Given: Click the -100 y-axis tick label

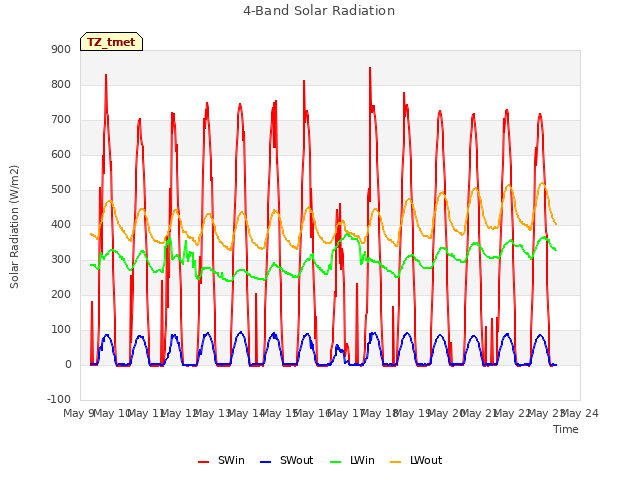Looking at the screenshot, I should click(x=59, y=399).
